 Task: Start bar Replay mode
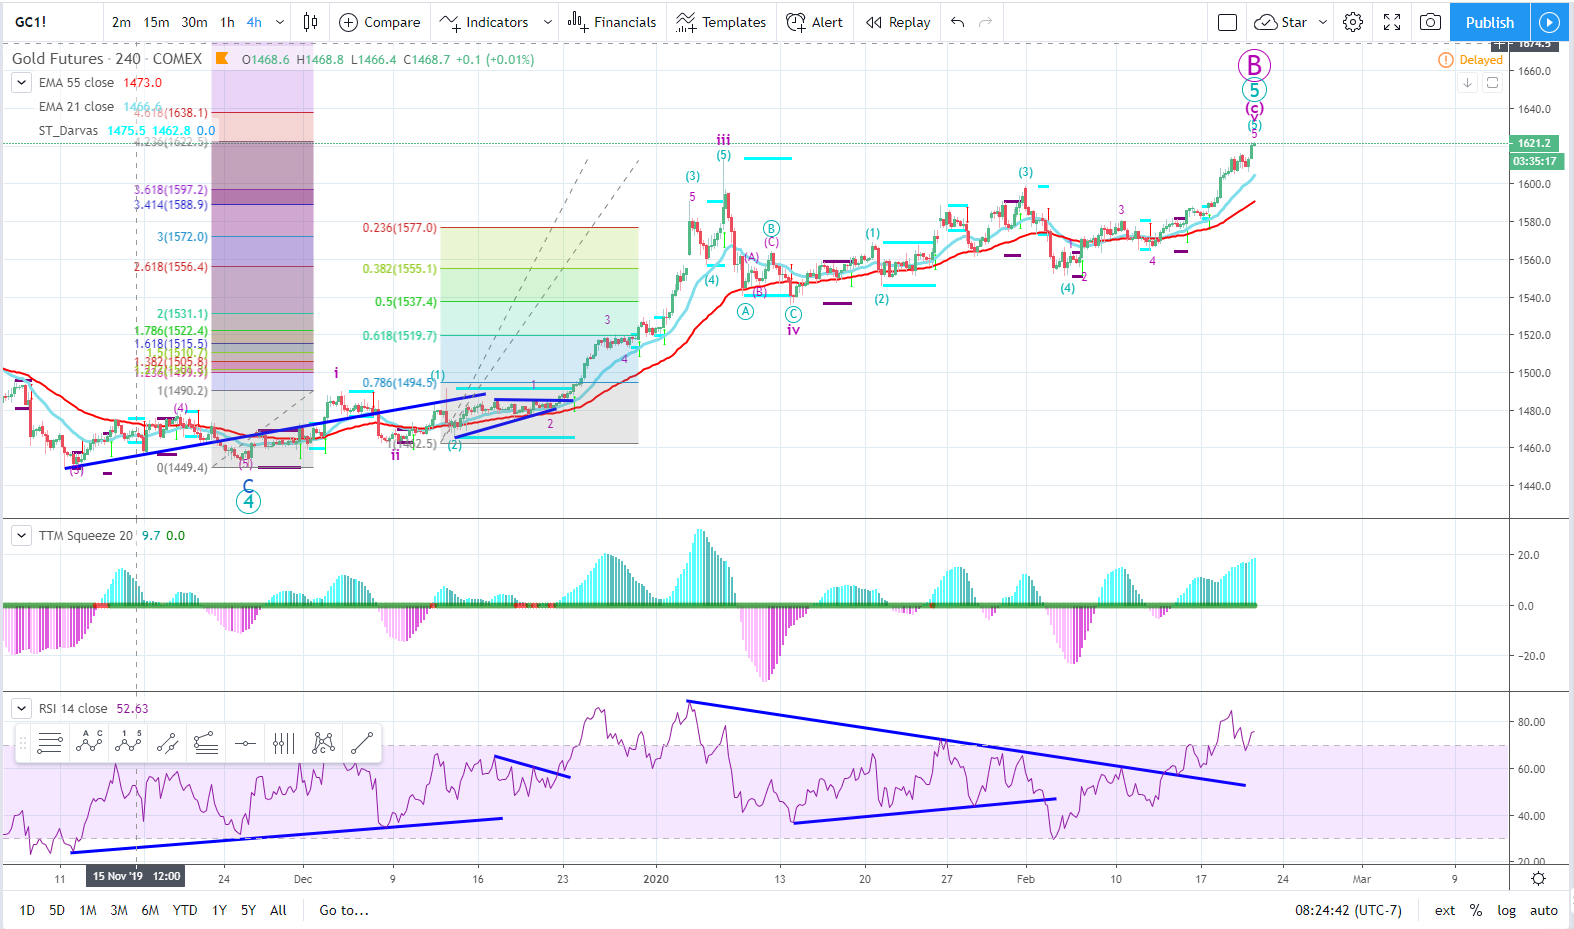pyautogui.click(x=898, y=22)
